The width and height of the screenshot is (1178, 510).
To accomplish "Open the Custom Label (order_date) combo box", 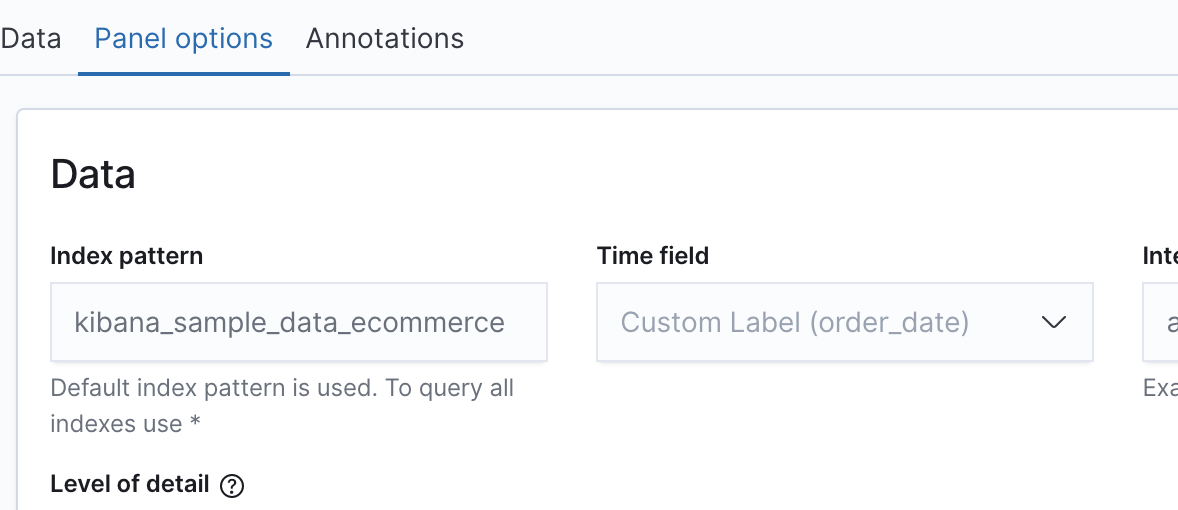I will [x=795, y=323].
